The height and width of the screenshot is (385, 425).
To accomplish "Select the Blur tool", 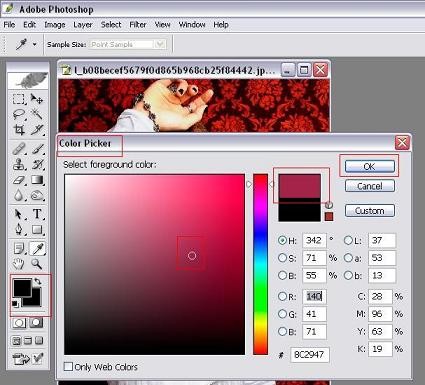I will 18,196.
